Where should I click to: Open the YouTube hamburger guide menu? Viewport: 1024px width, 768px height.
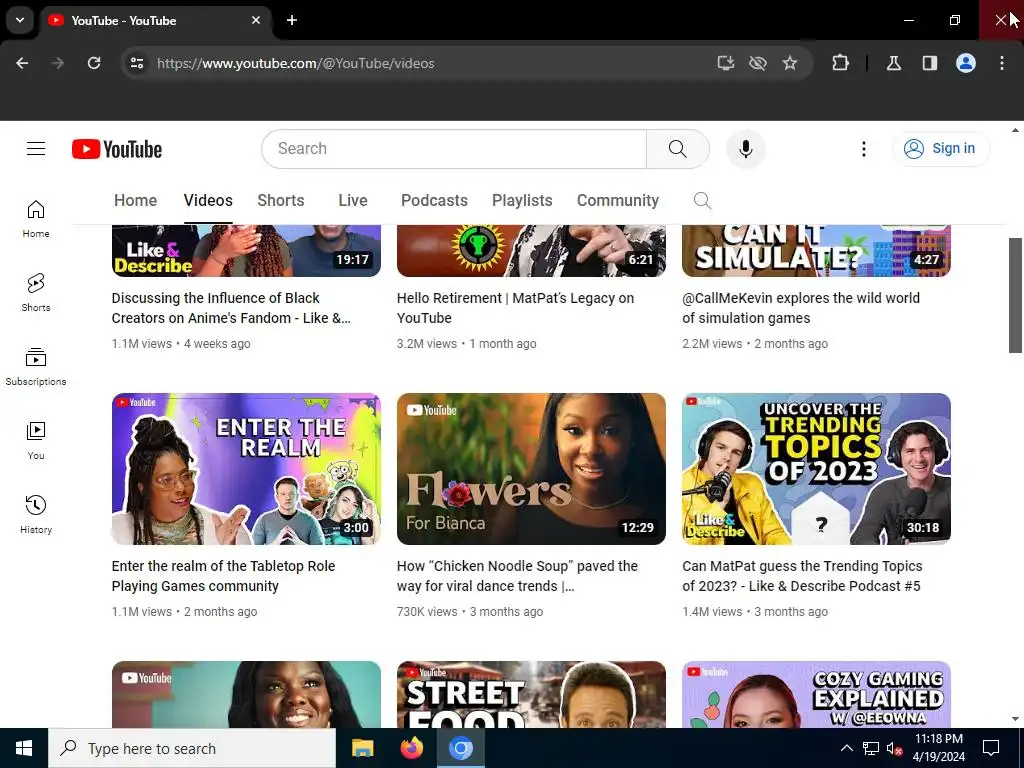pos(36,149)
